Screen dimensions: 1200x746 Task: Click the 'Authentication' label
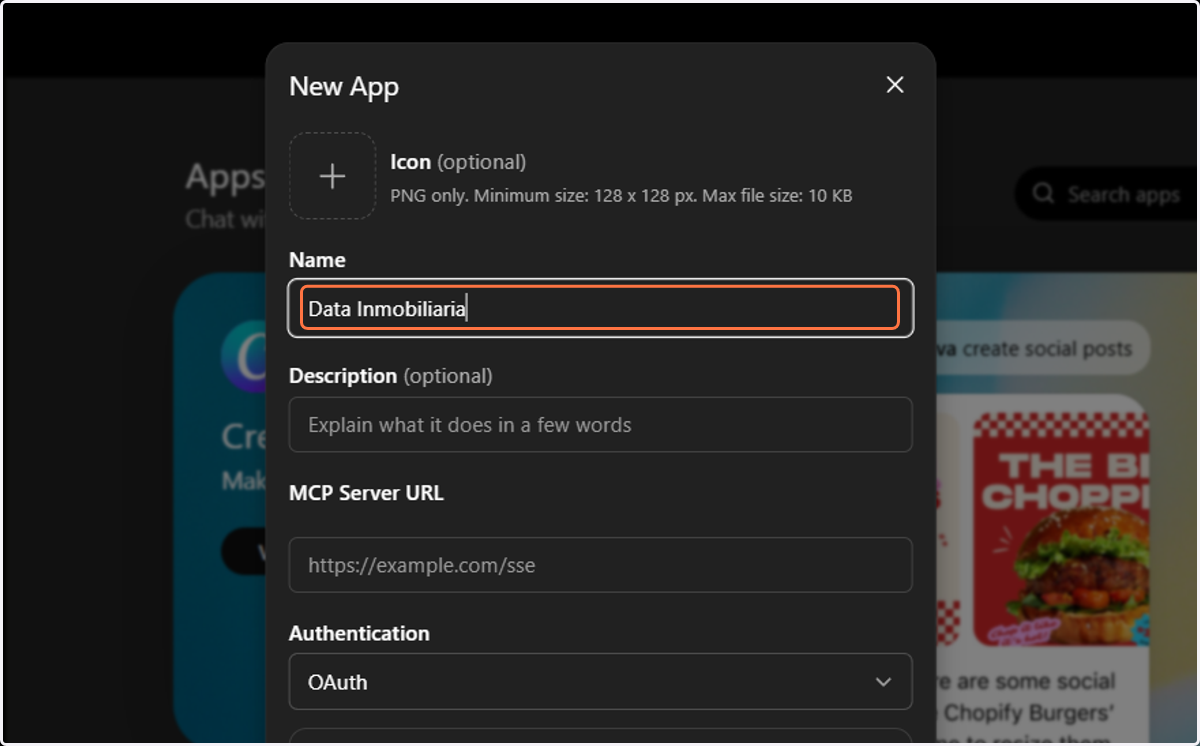tap(359, 633)
